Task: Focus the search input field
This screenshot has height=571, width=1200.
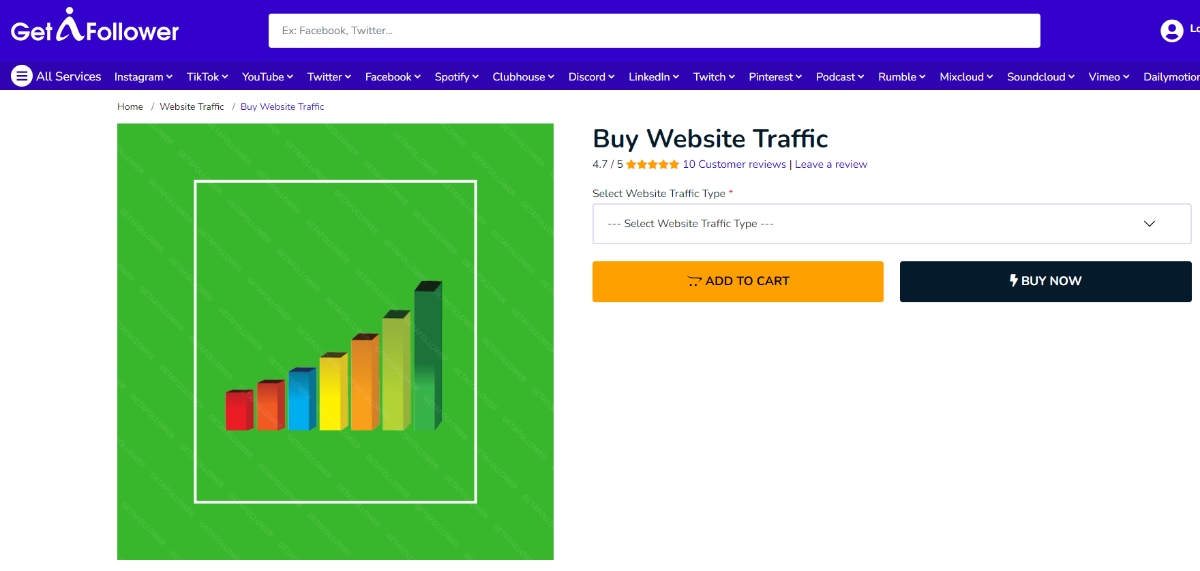Action: tap(654, 31)
